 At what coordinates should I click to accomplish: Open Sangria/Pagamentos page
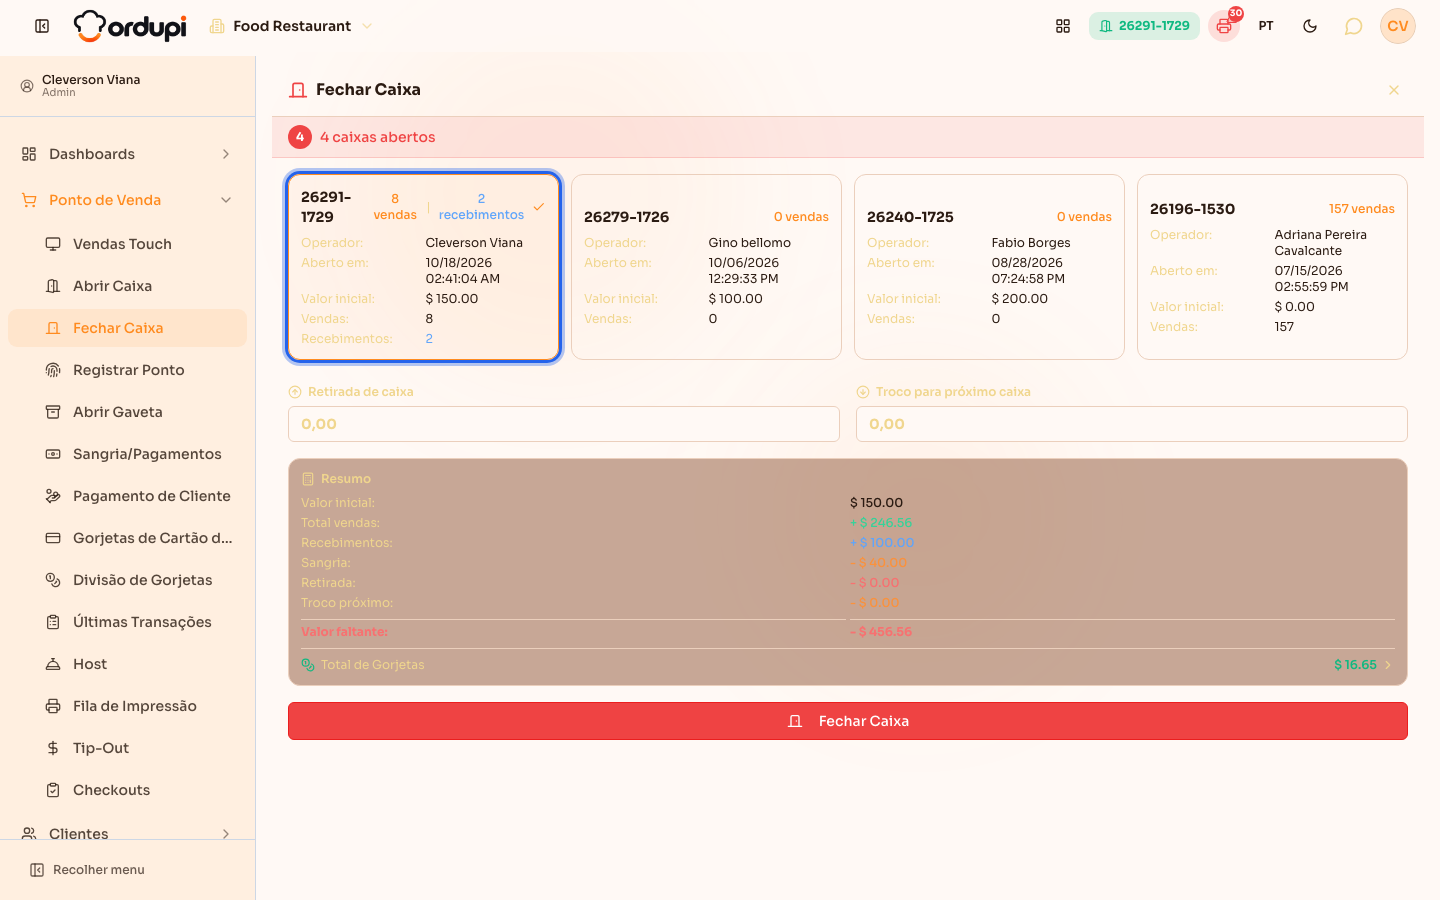pyautogui.click(x=127, y=454)
